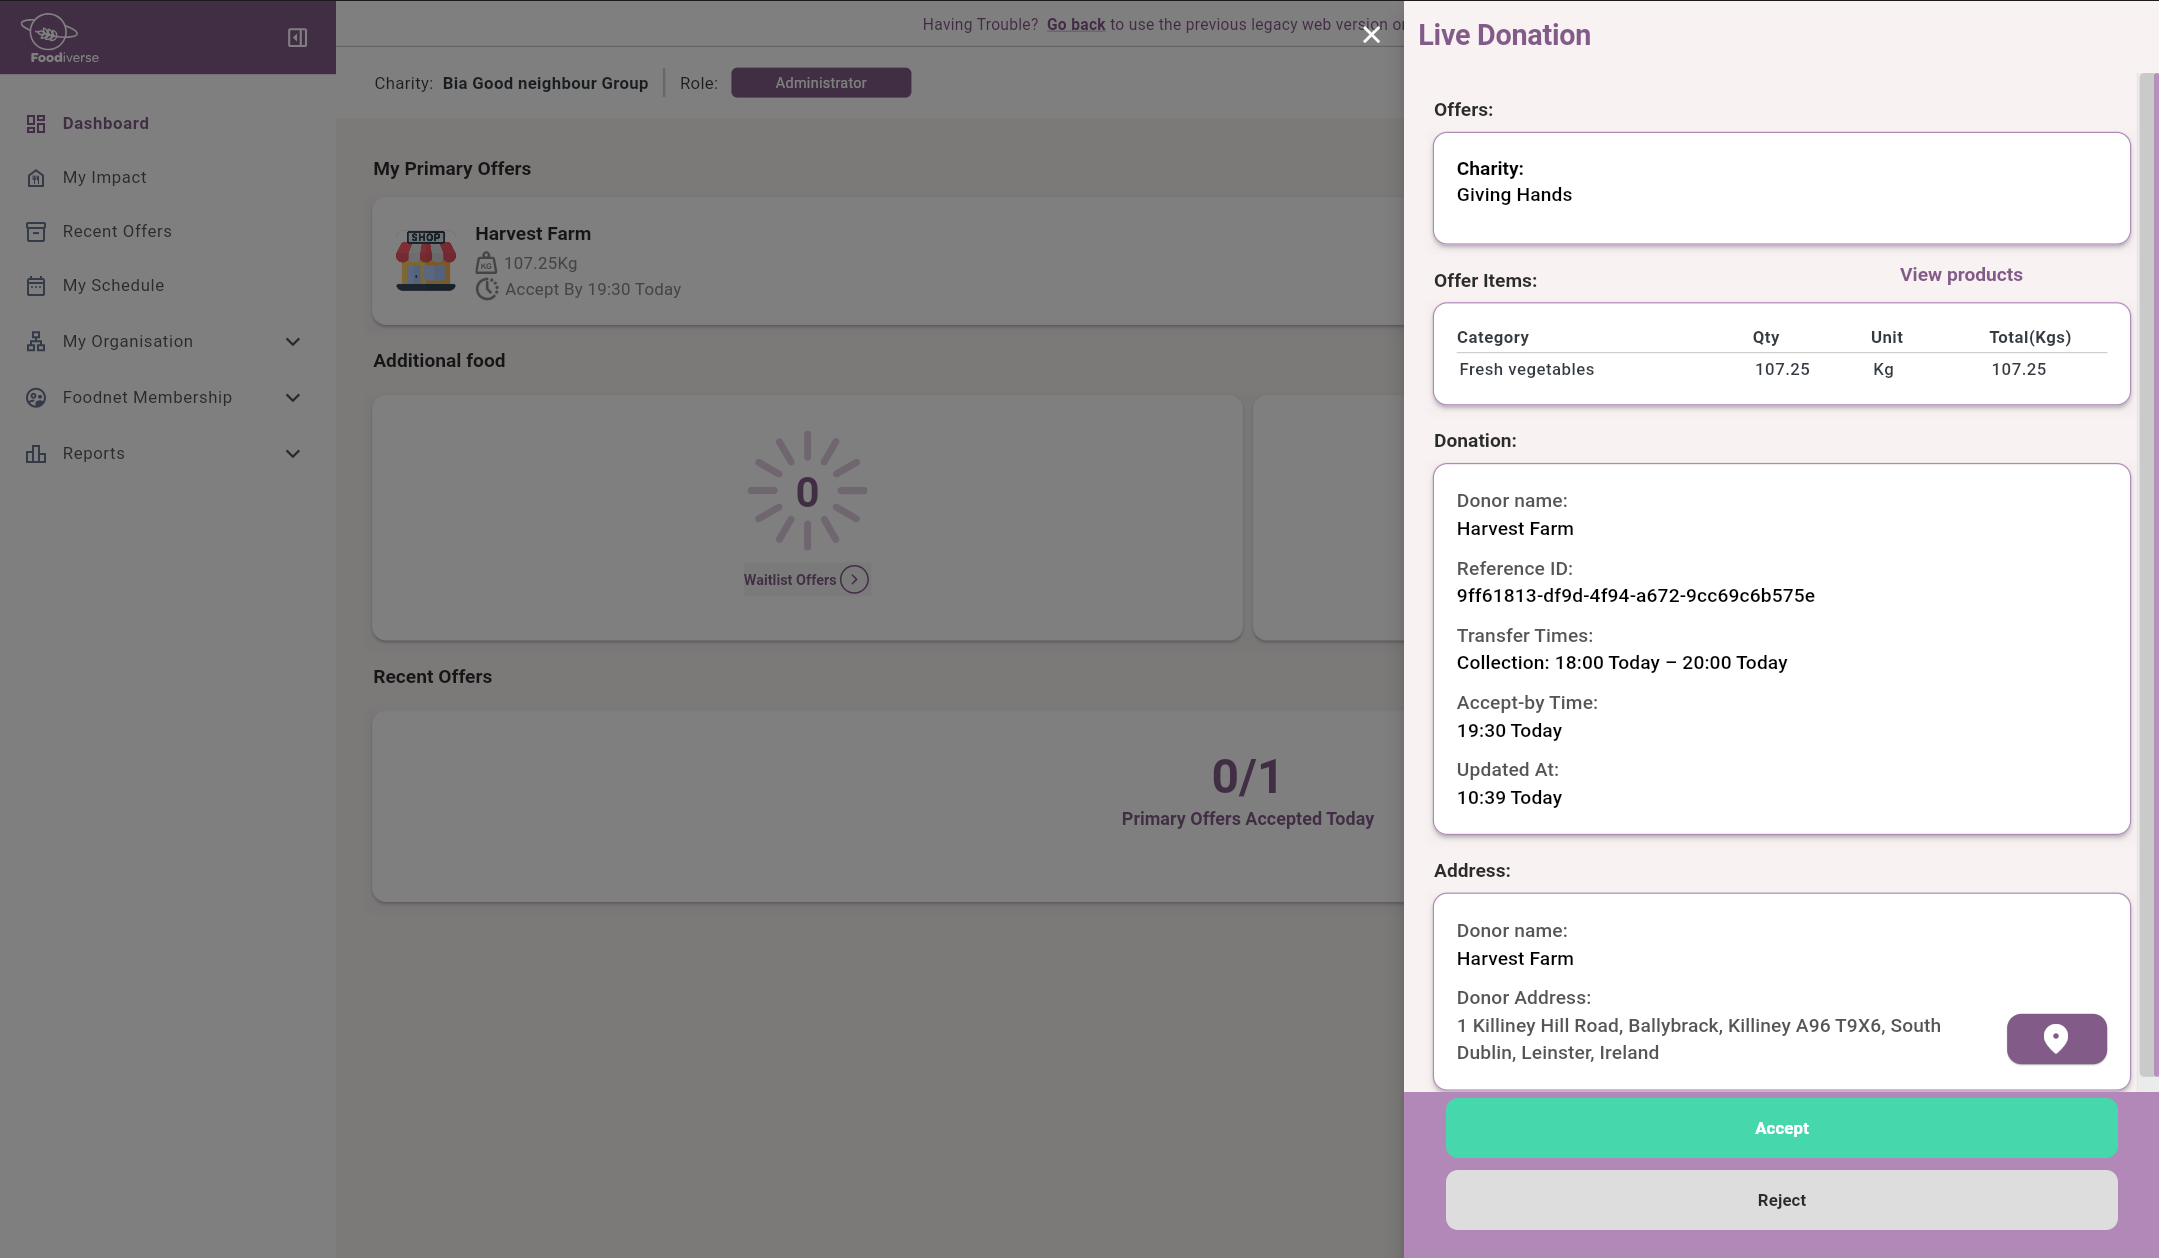This screenshot has width=2159, height=1258.
Task: Click the Recent Offers box icon
Action: (36, 232)
